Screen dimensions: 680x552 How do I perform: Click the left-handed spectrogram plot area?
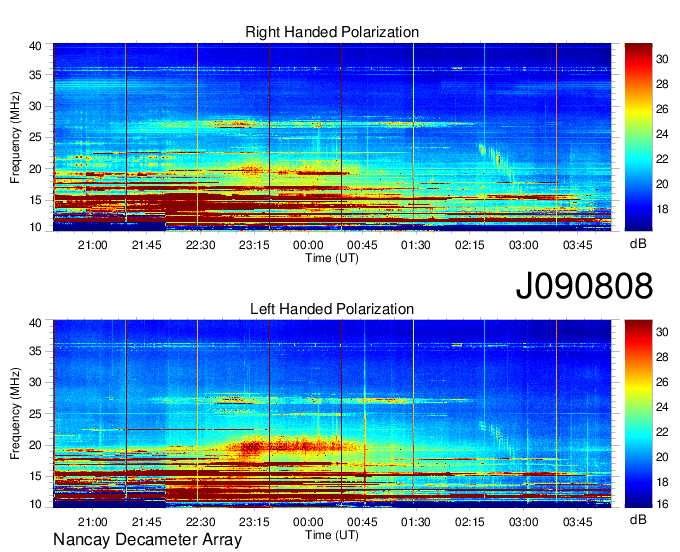[332, 414]
